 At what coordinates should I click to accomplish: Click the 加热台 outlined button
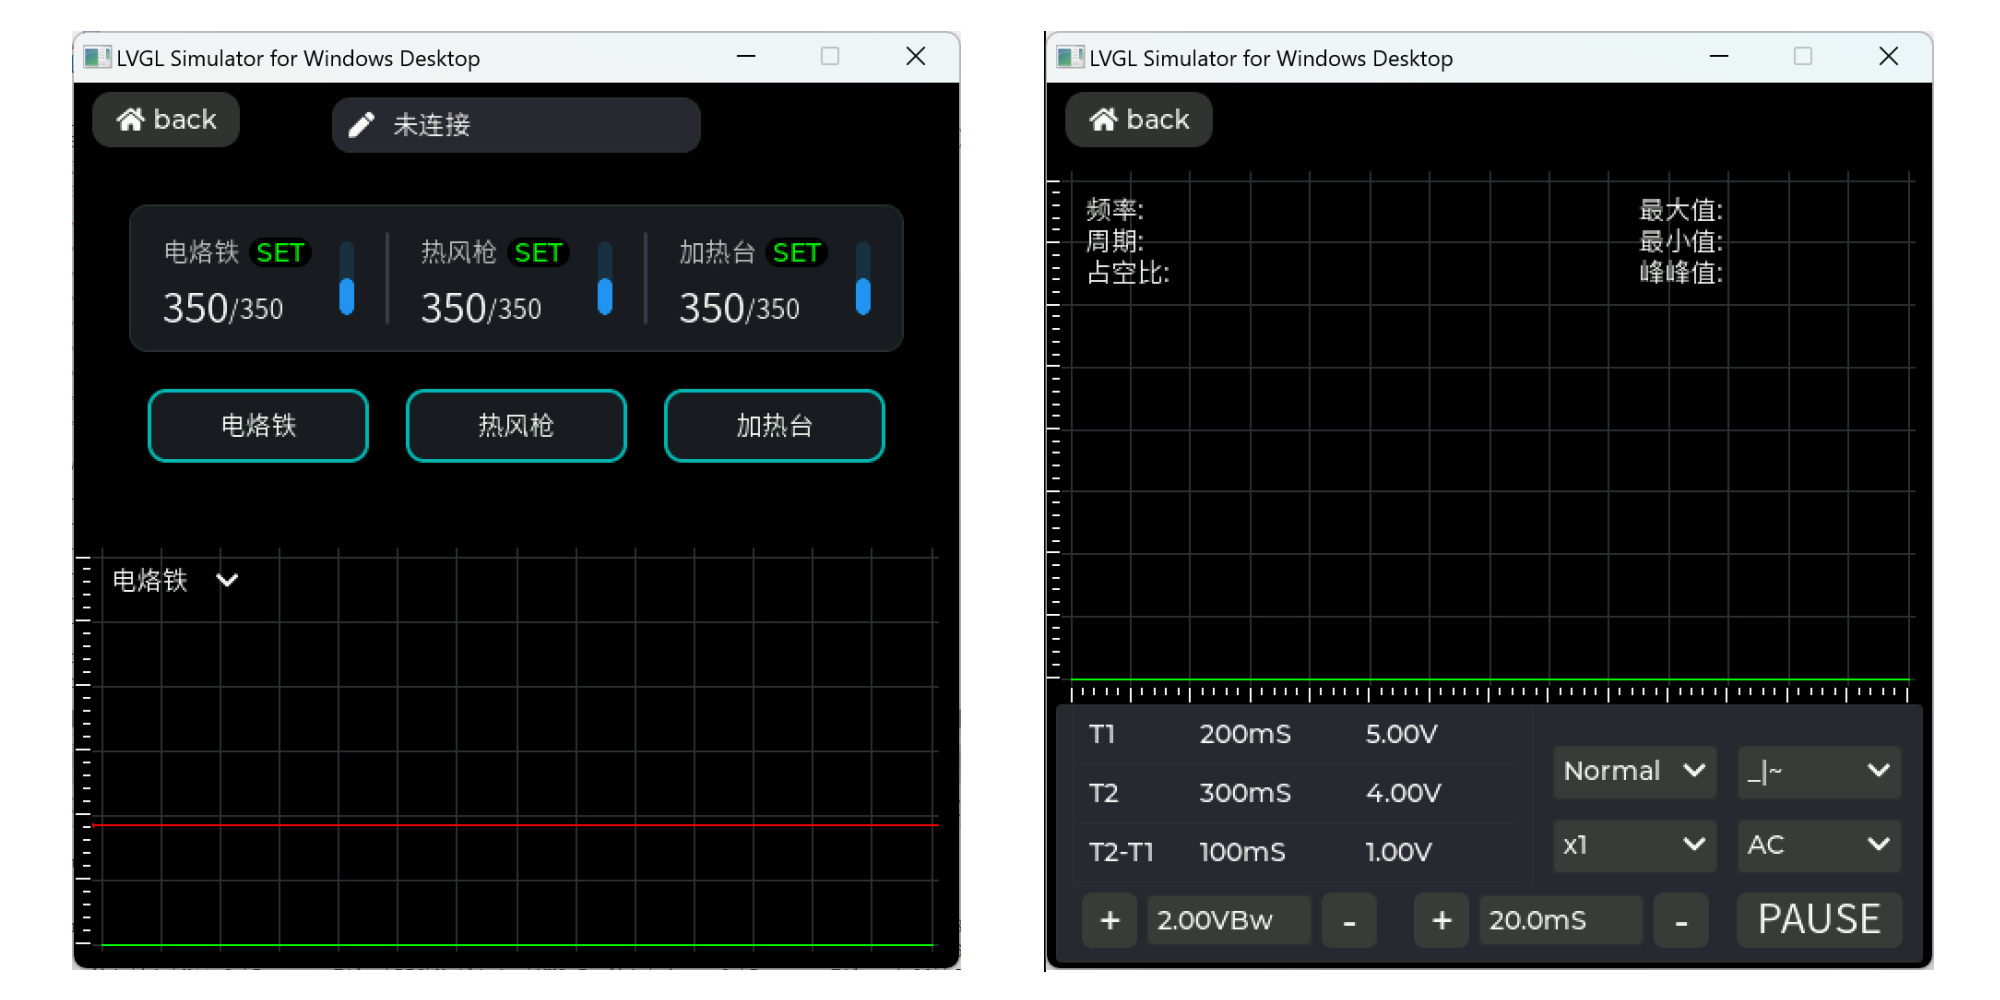(x=774, y=426)
